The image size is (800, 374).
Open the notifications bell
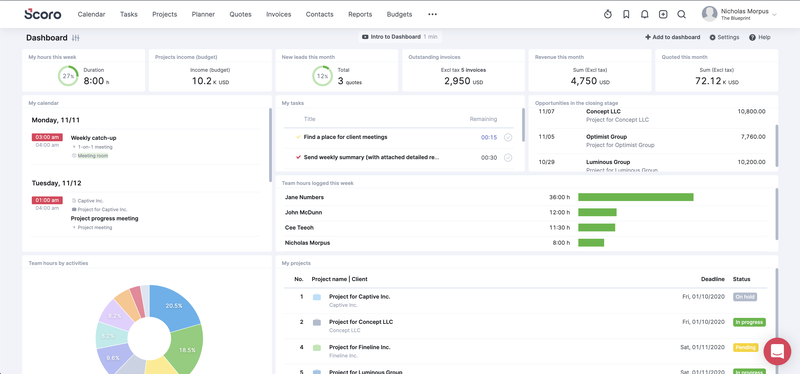pyautogui.click(x=644, y=14)
